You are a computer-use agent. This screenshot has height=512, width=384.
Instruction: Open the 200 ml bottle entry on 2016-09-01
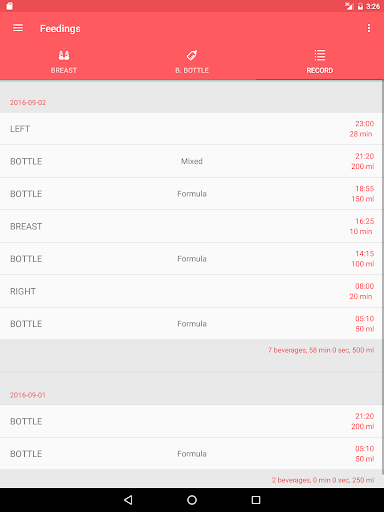(x=191, y=421)
